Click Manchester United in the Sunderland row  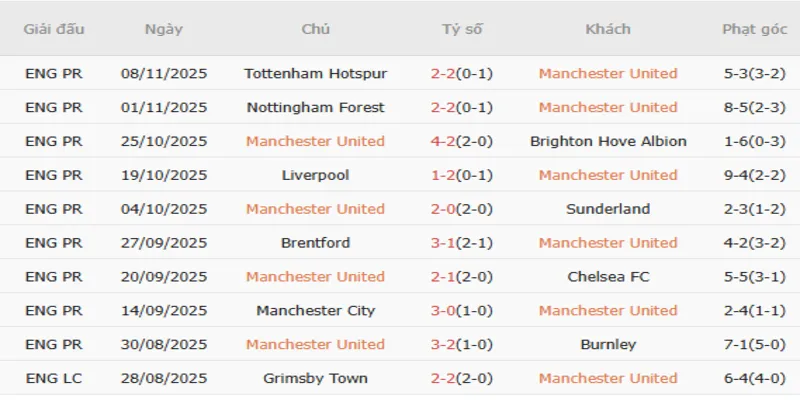tap(315, 209)
